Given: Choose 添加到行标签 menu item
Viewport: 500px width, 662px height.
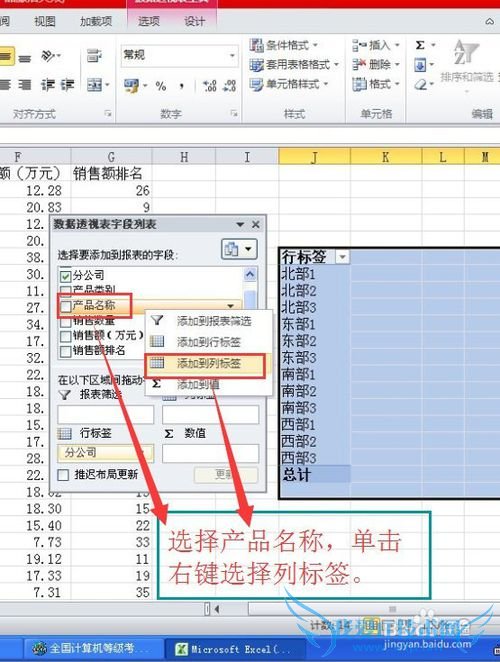Looking at the screenshot, I should [x=208, y=342].
